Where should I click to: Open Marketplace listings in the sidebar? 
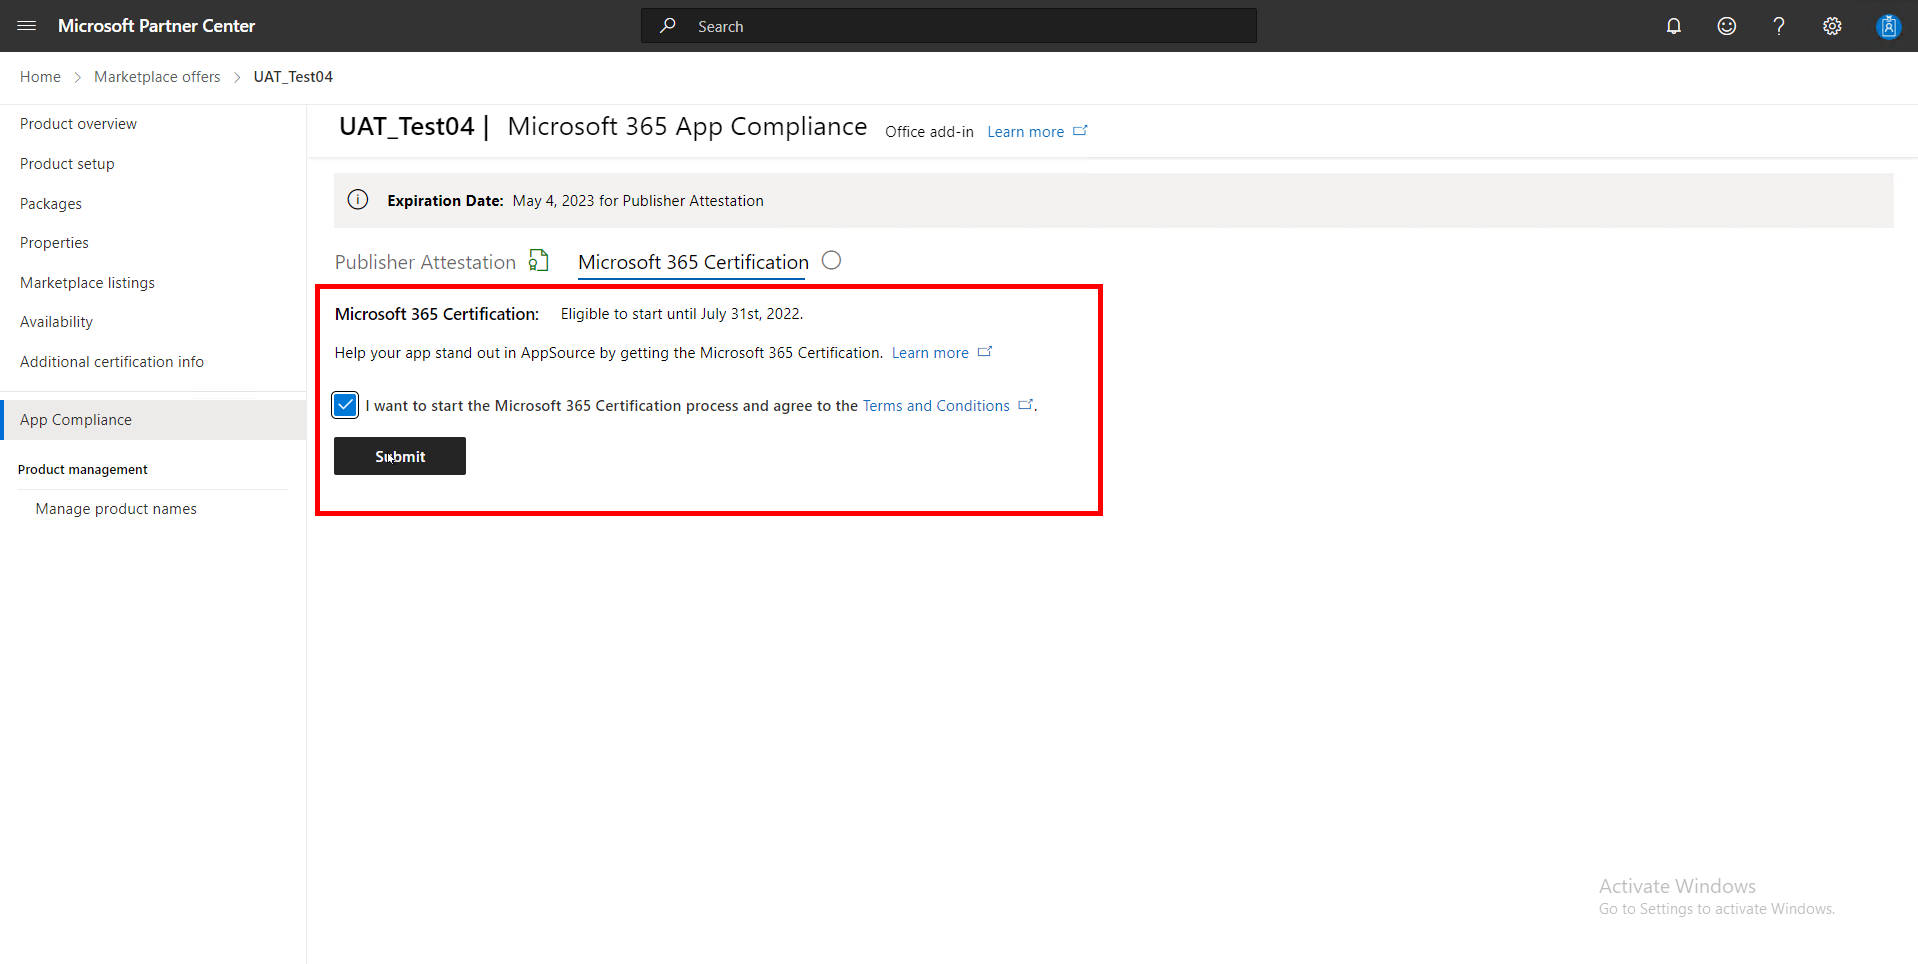coord(87,283)
